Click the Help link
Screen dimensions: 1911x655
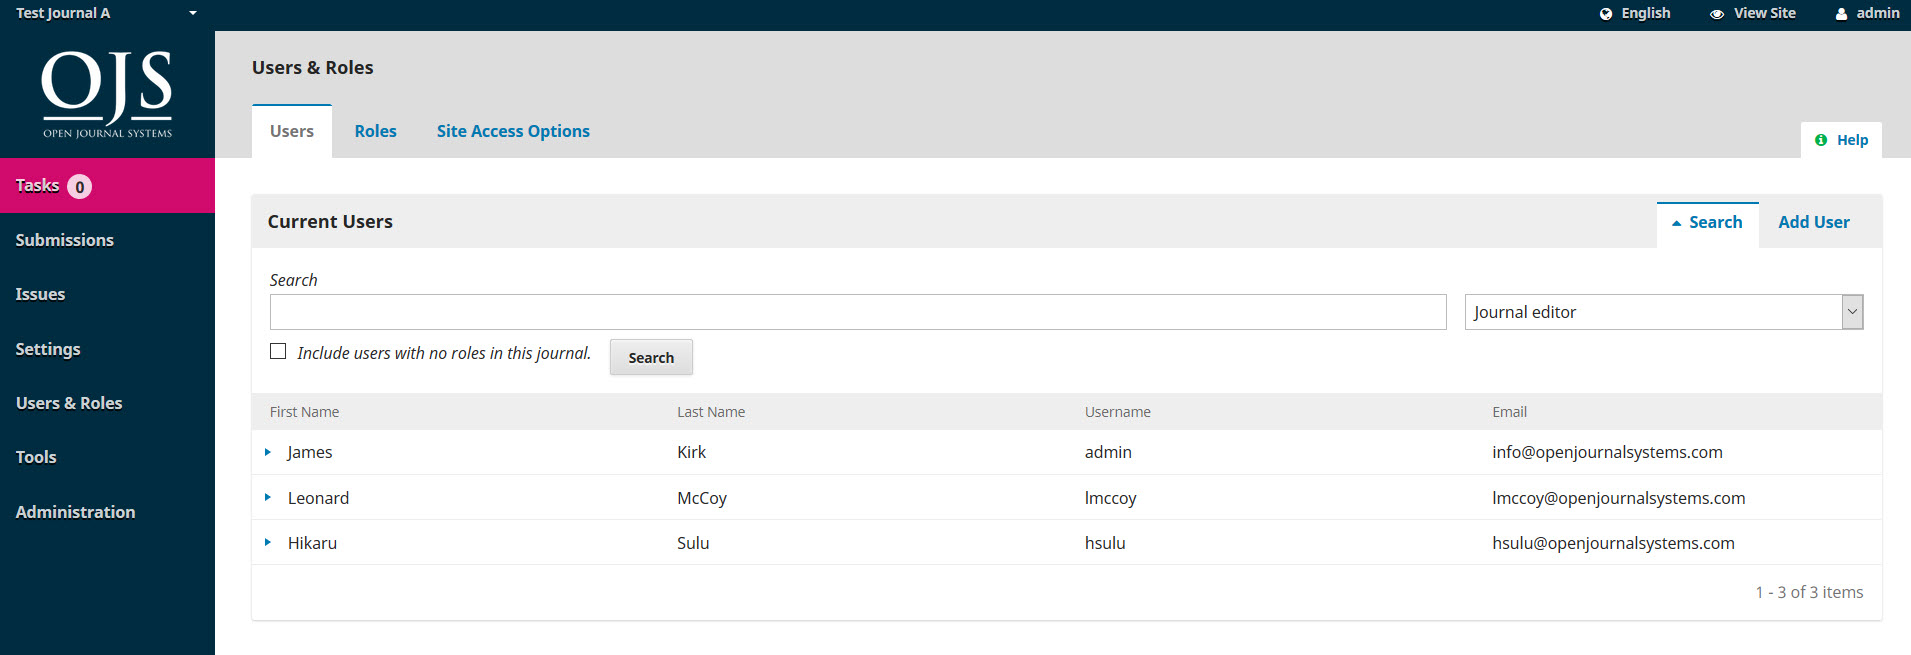1841,140
